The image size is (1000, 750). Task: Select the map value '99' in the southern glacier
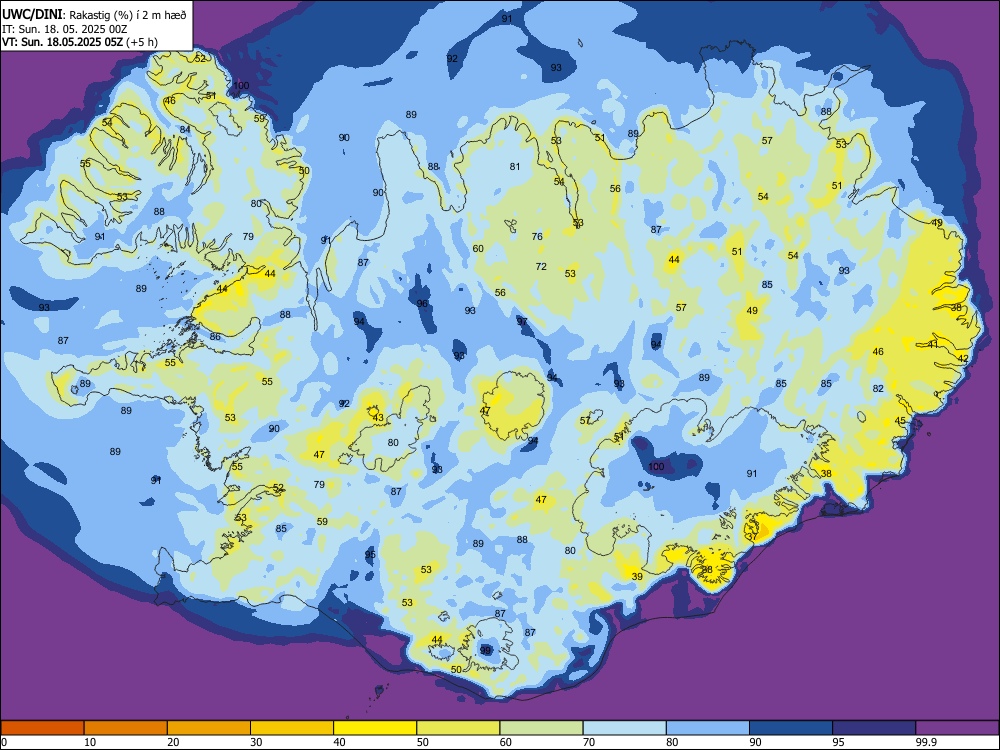[485, 650]
